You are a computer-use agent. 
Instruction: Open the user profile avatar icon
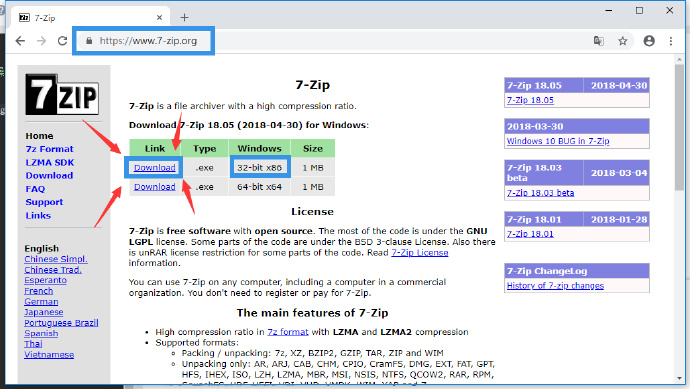click(x=649, y=41)
